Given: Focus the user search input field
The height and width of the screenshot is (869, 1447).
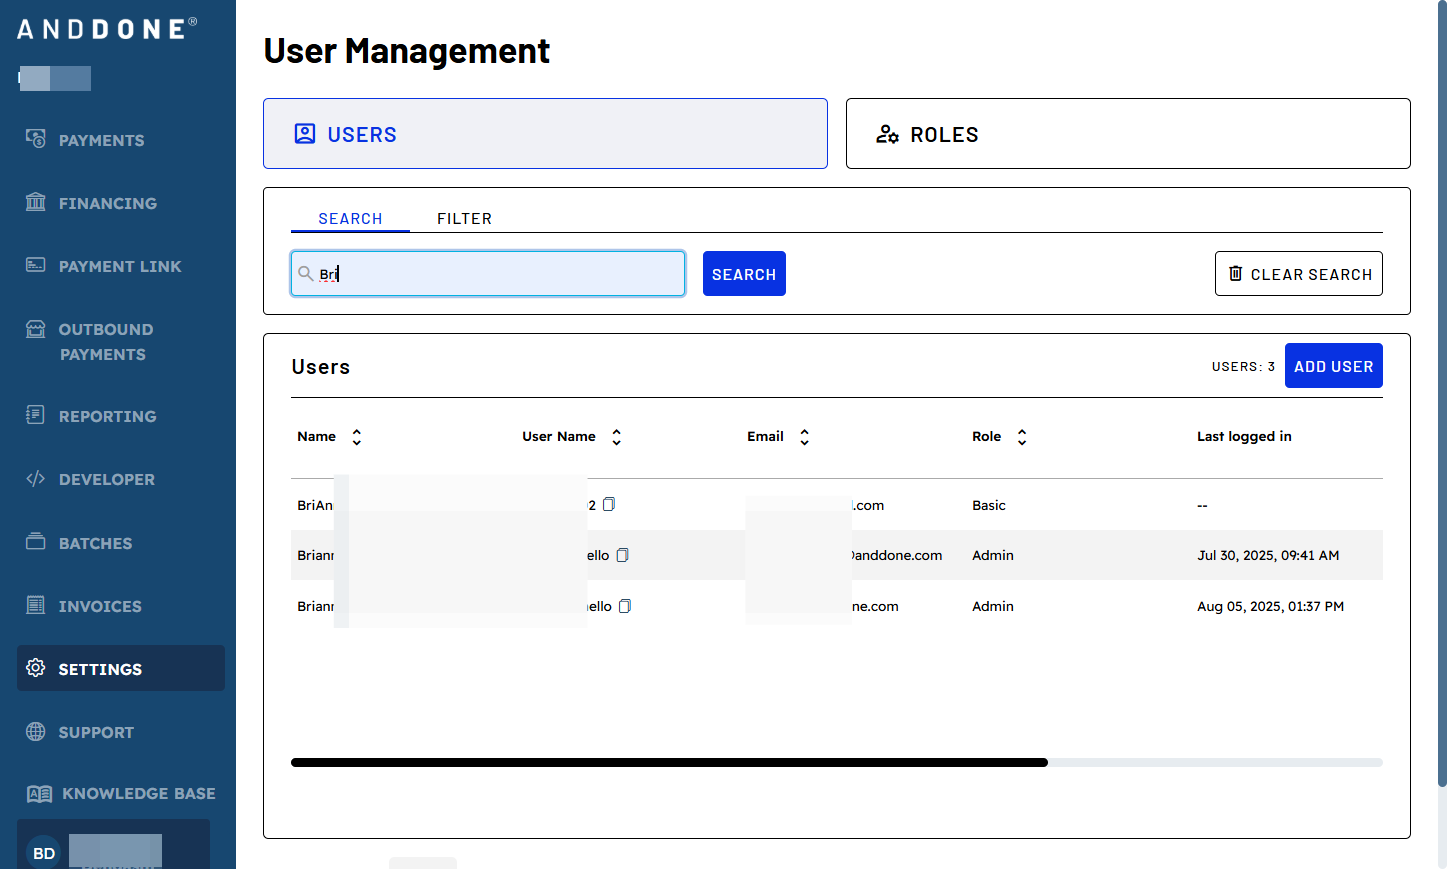Looking at the screenshot, I should click(x=488, y=273).
